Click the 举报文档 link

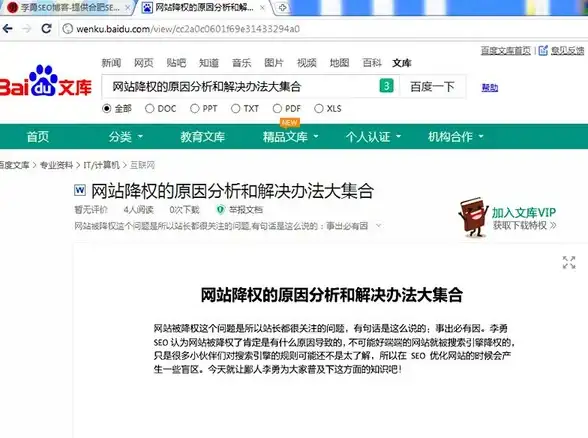tap(246, 210)
